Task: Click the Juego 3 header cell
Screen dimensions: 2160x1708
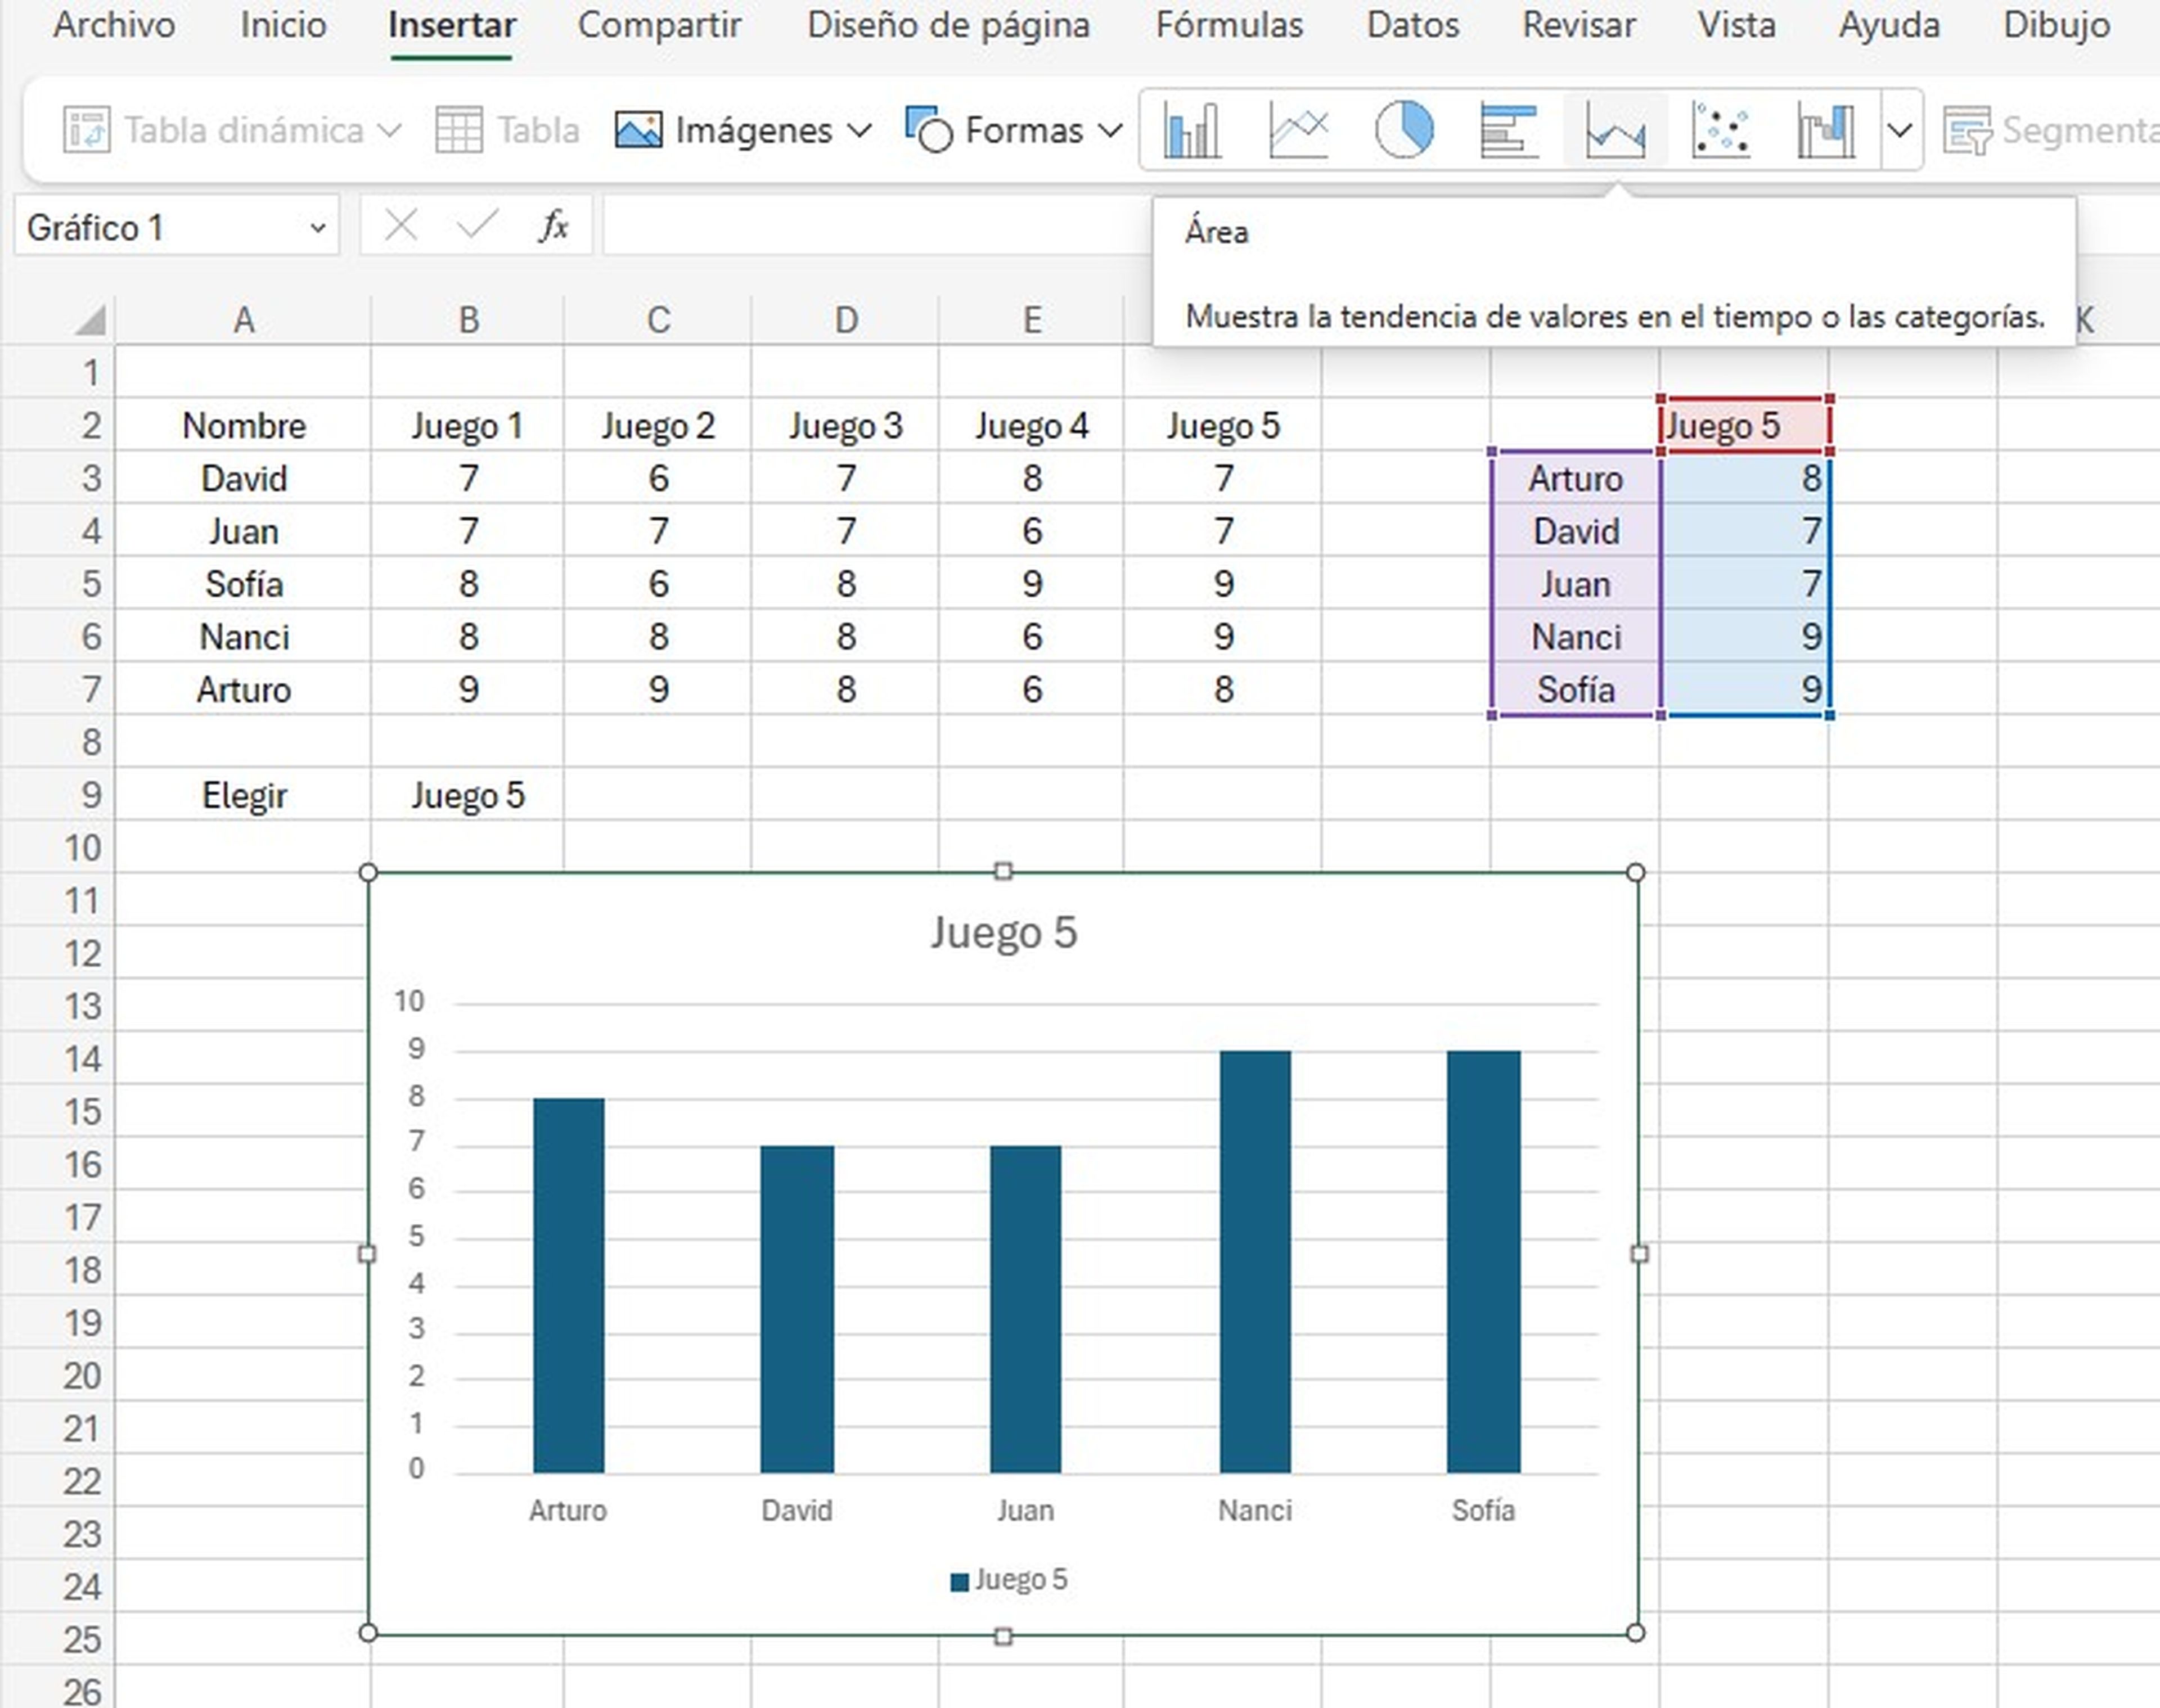Action: point(845,425)
